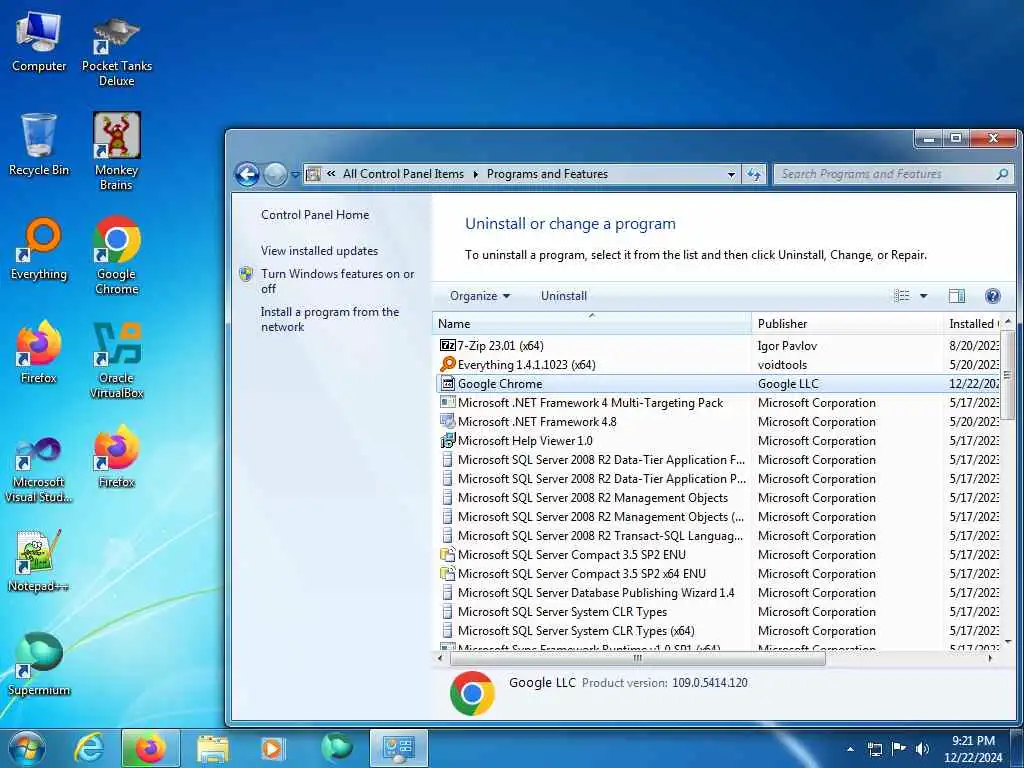This screenshot has width=1024, height=768.
Task: Open Control Panel Home link
Action: coord(315,215)
